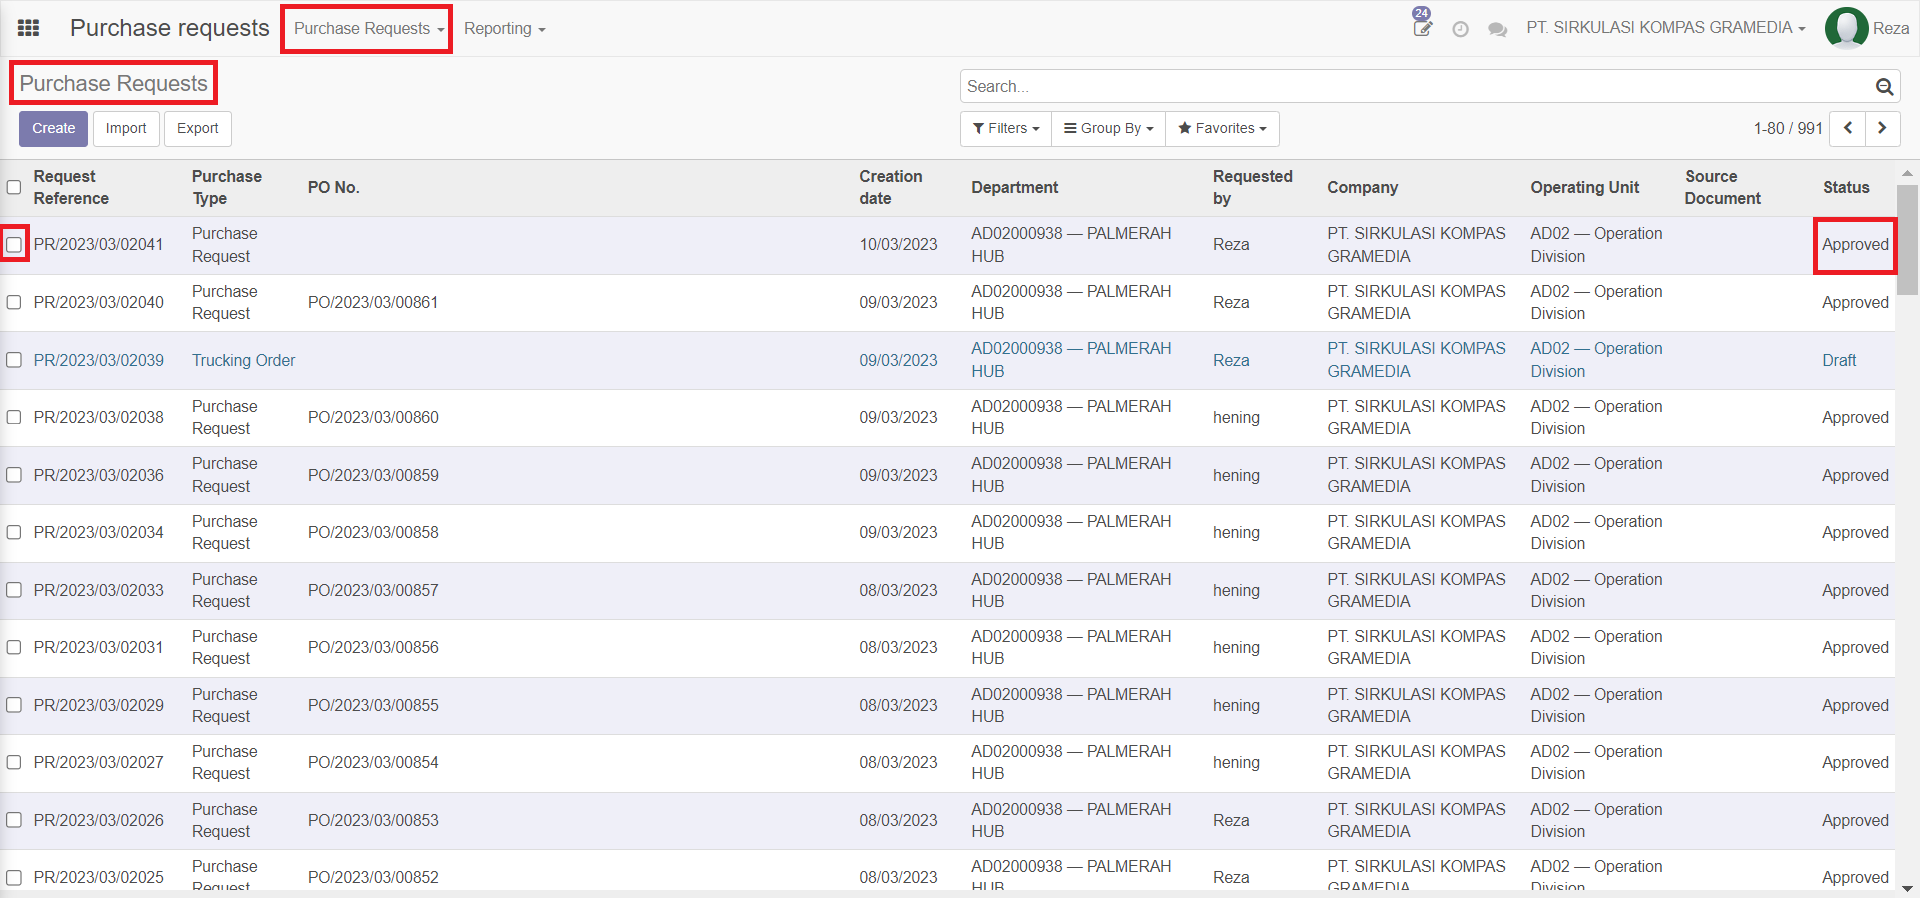
Task: Click the Trucking Order cell
Action: coord(244,360)
